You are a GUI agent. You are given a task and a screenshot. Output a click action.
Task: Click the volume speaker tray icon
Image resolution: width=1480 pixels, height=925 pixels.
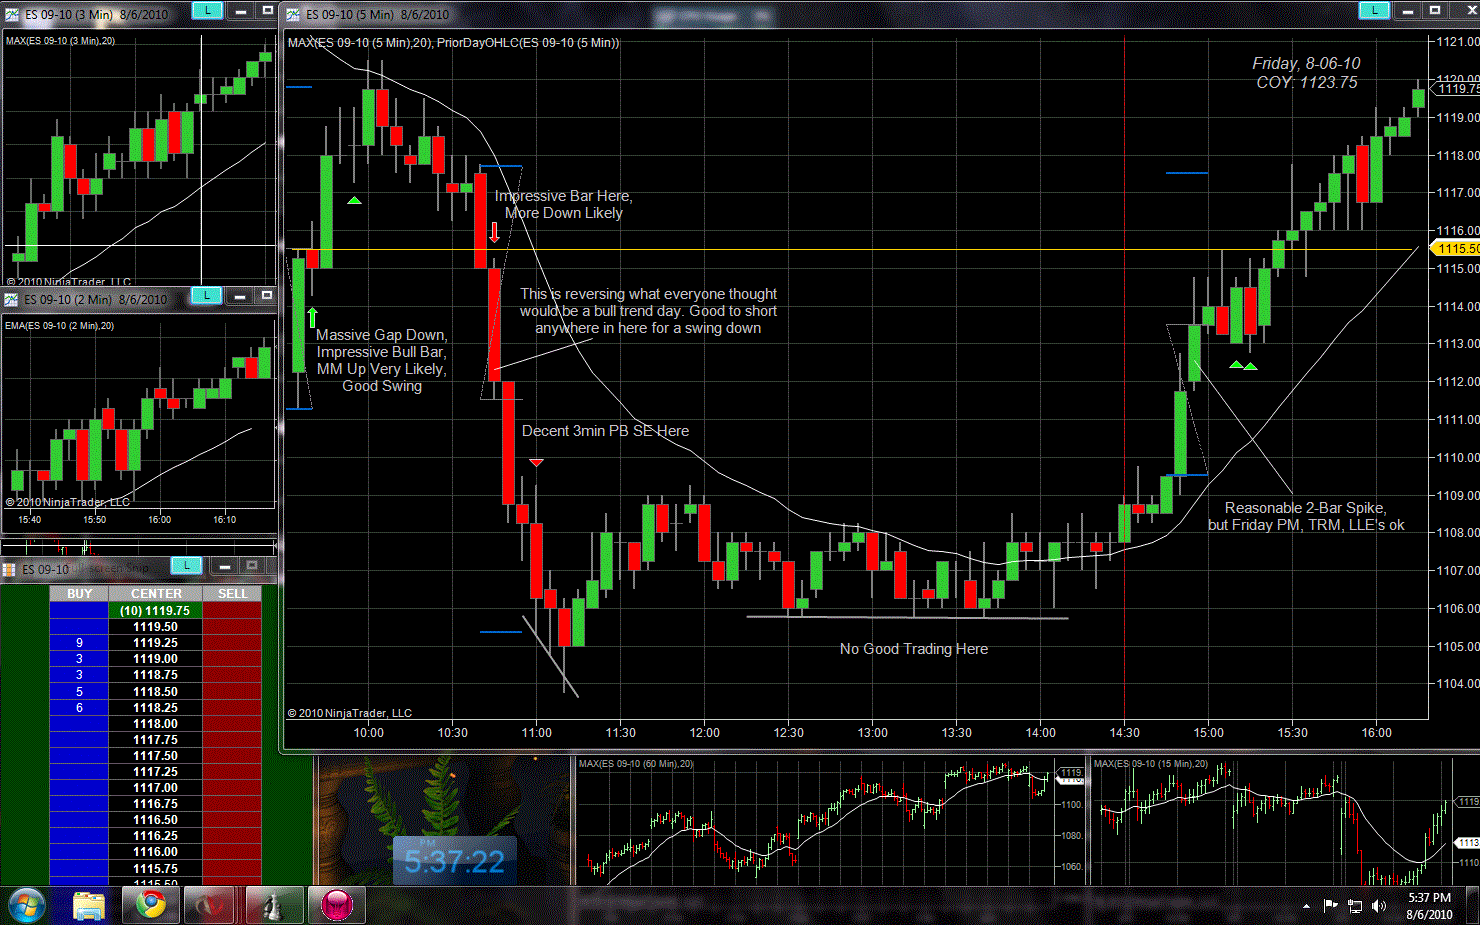click(1379, 906)
